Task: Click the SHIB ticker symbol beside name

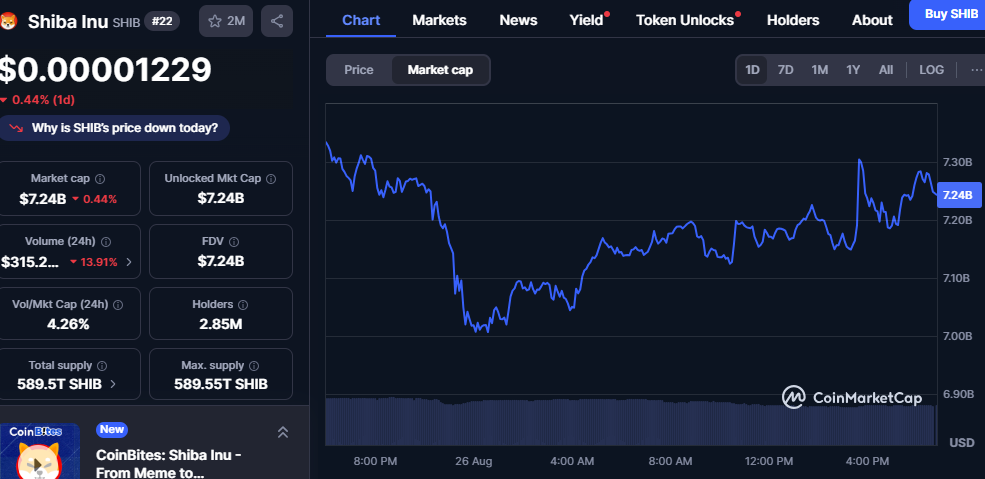Action: [x=126, y=23]
